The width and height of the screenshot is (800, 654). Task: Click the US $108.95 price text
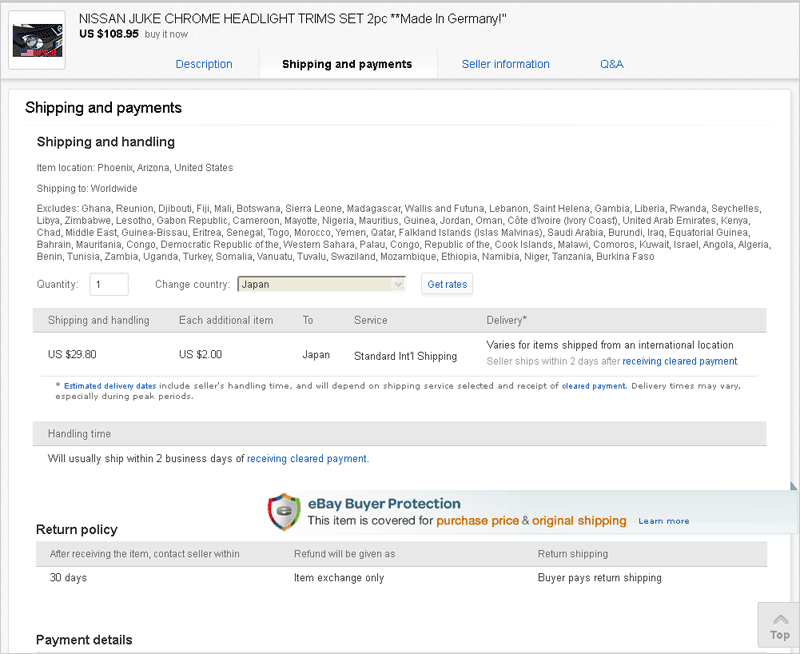point(109,34)
